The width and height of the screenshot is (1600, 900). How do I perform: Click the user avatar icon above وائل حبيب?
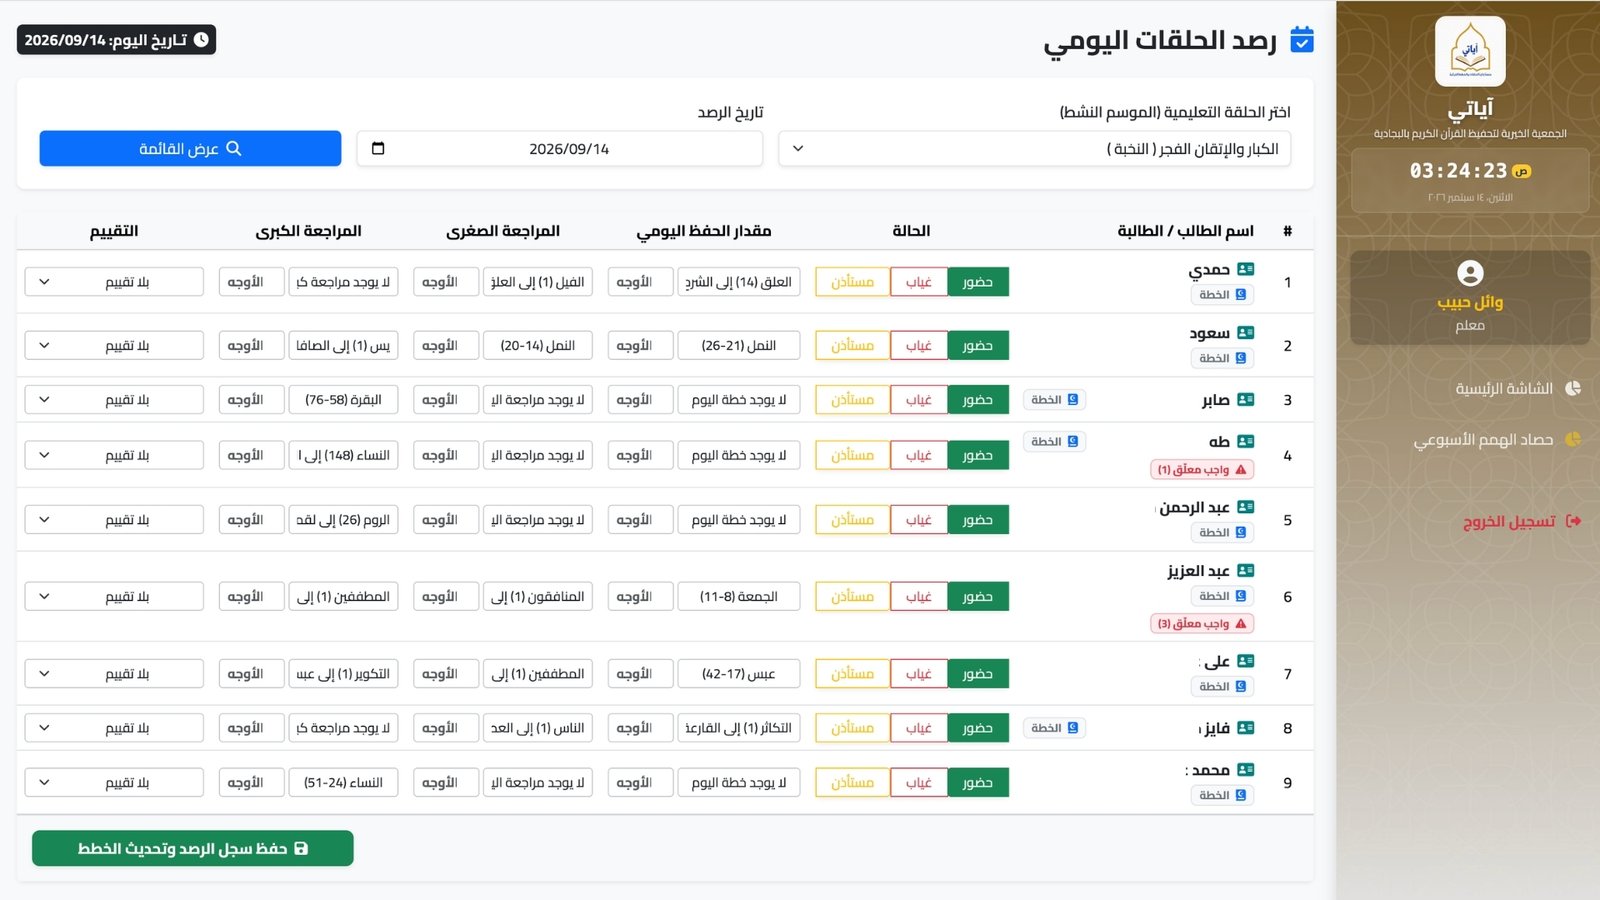coord(1470,273)
